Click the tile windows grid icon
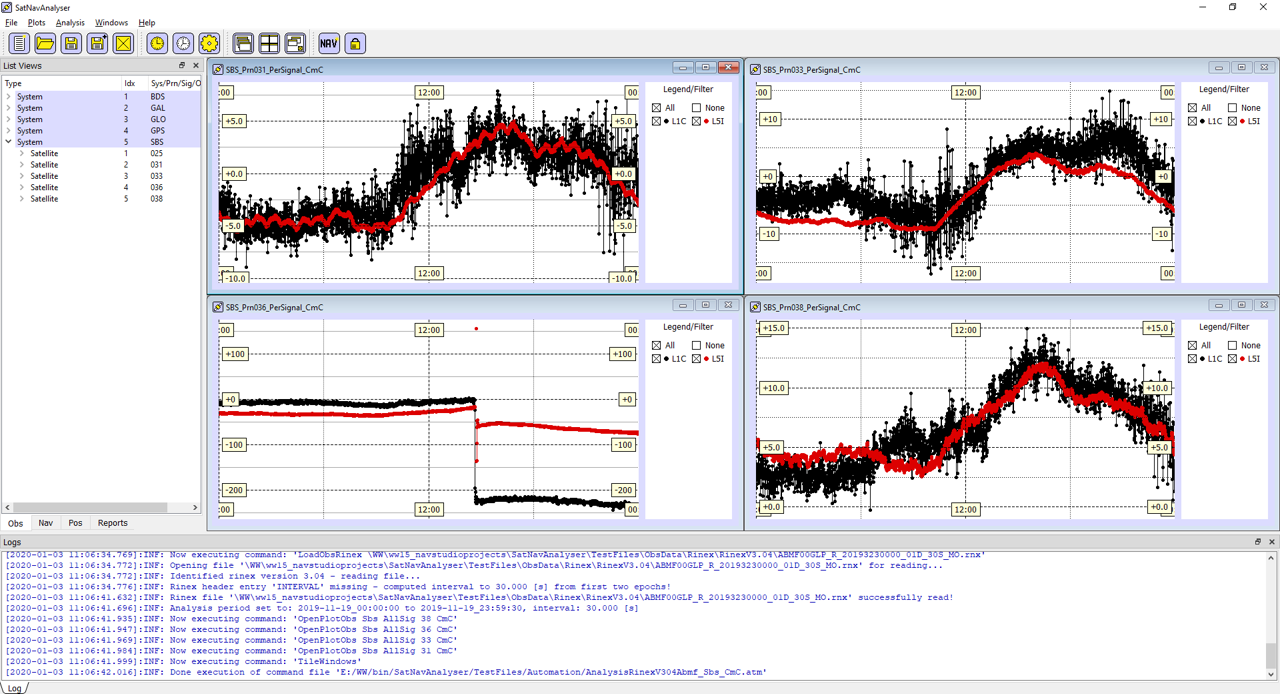Image resolution: width=1280 pixels, height=694 pixels. pos(269,43)
